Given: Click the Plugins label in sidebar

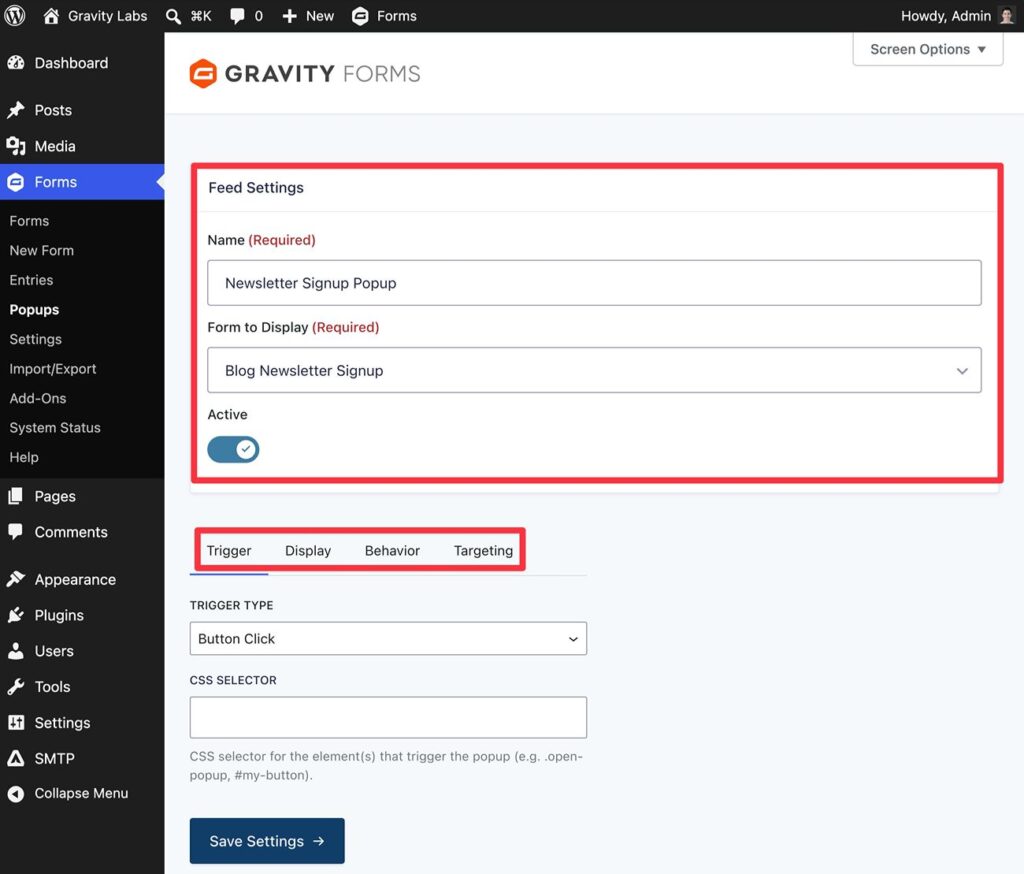Looking at the screenshot, I should [59, 615].
